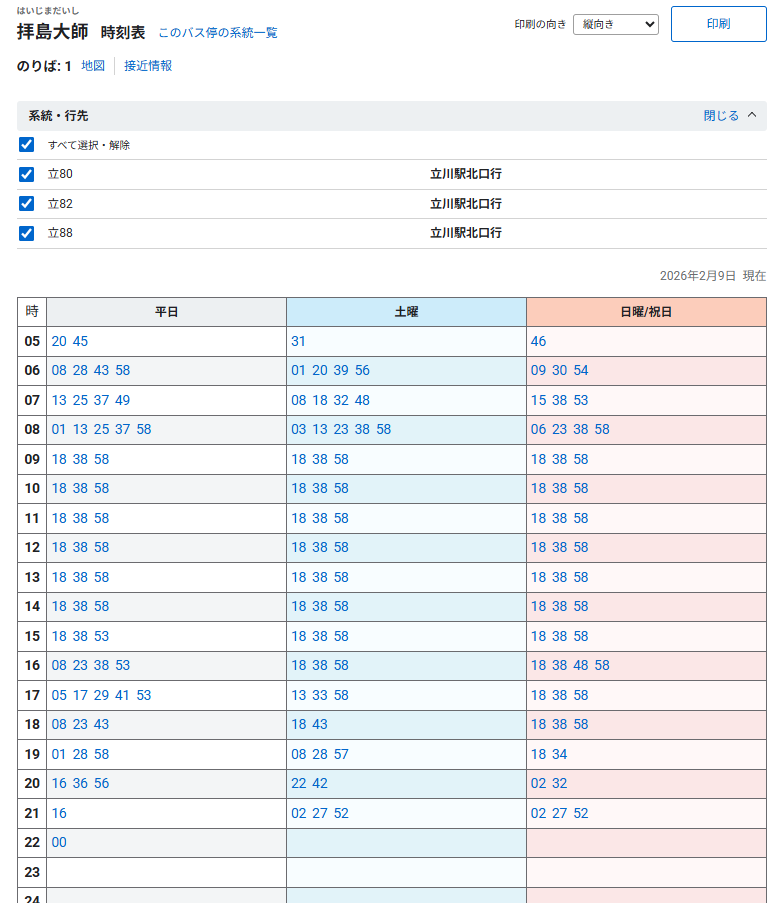Click weekday 05:20 departure time

(x=59, y=341)
